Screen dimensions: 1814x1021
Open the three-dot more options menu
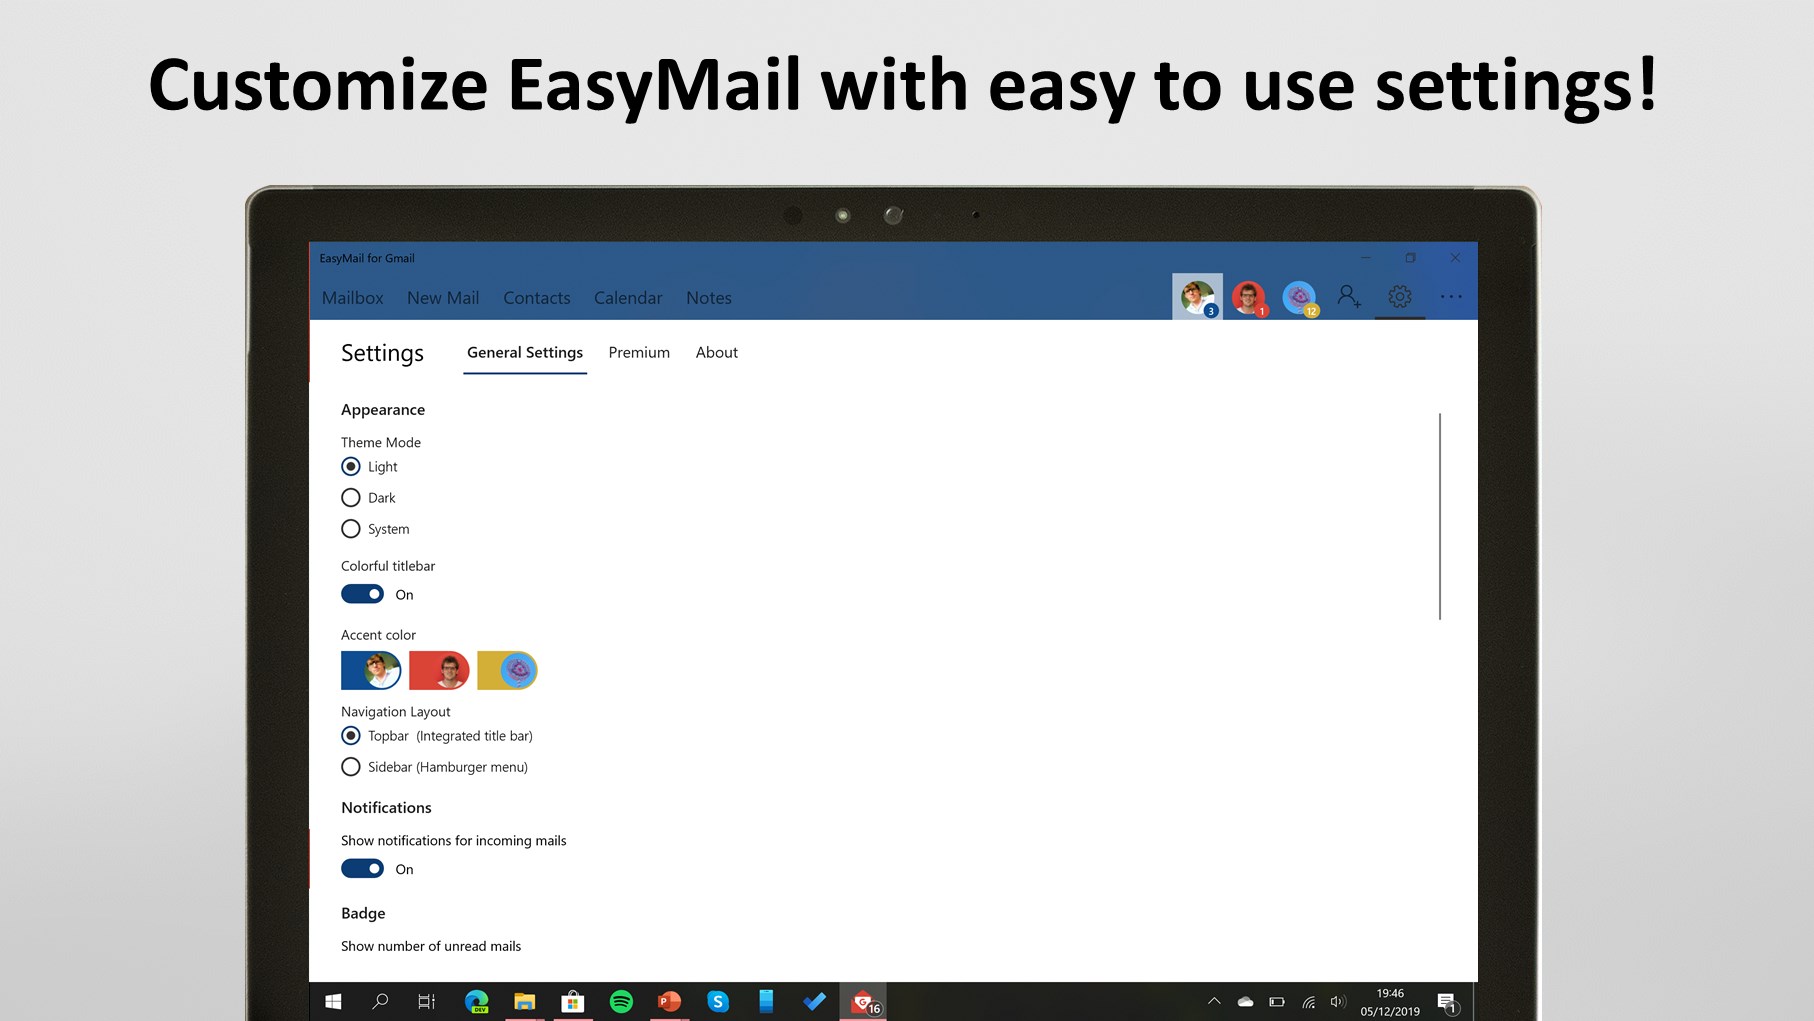tap(1451, 297)
